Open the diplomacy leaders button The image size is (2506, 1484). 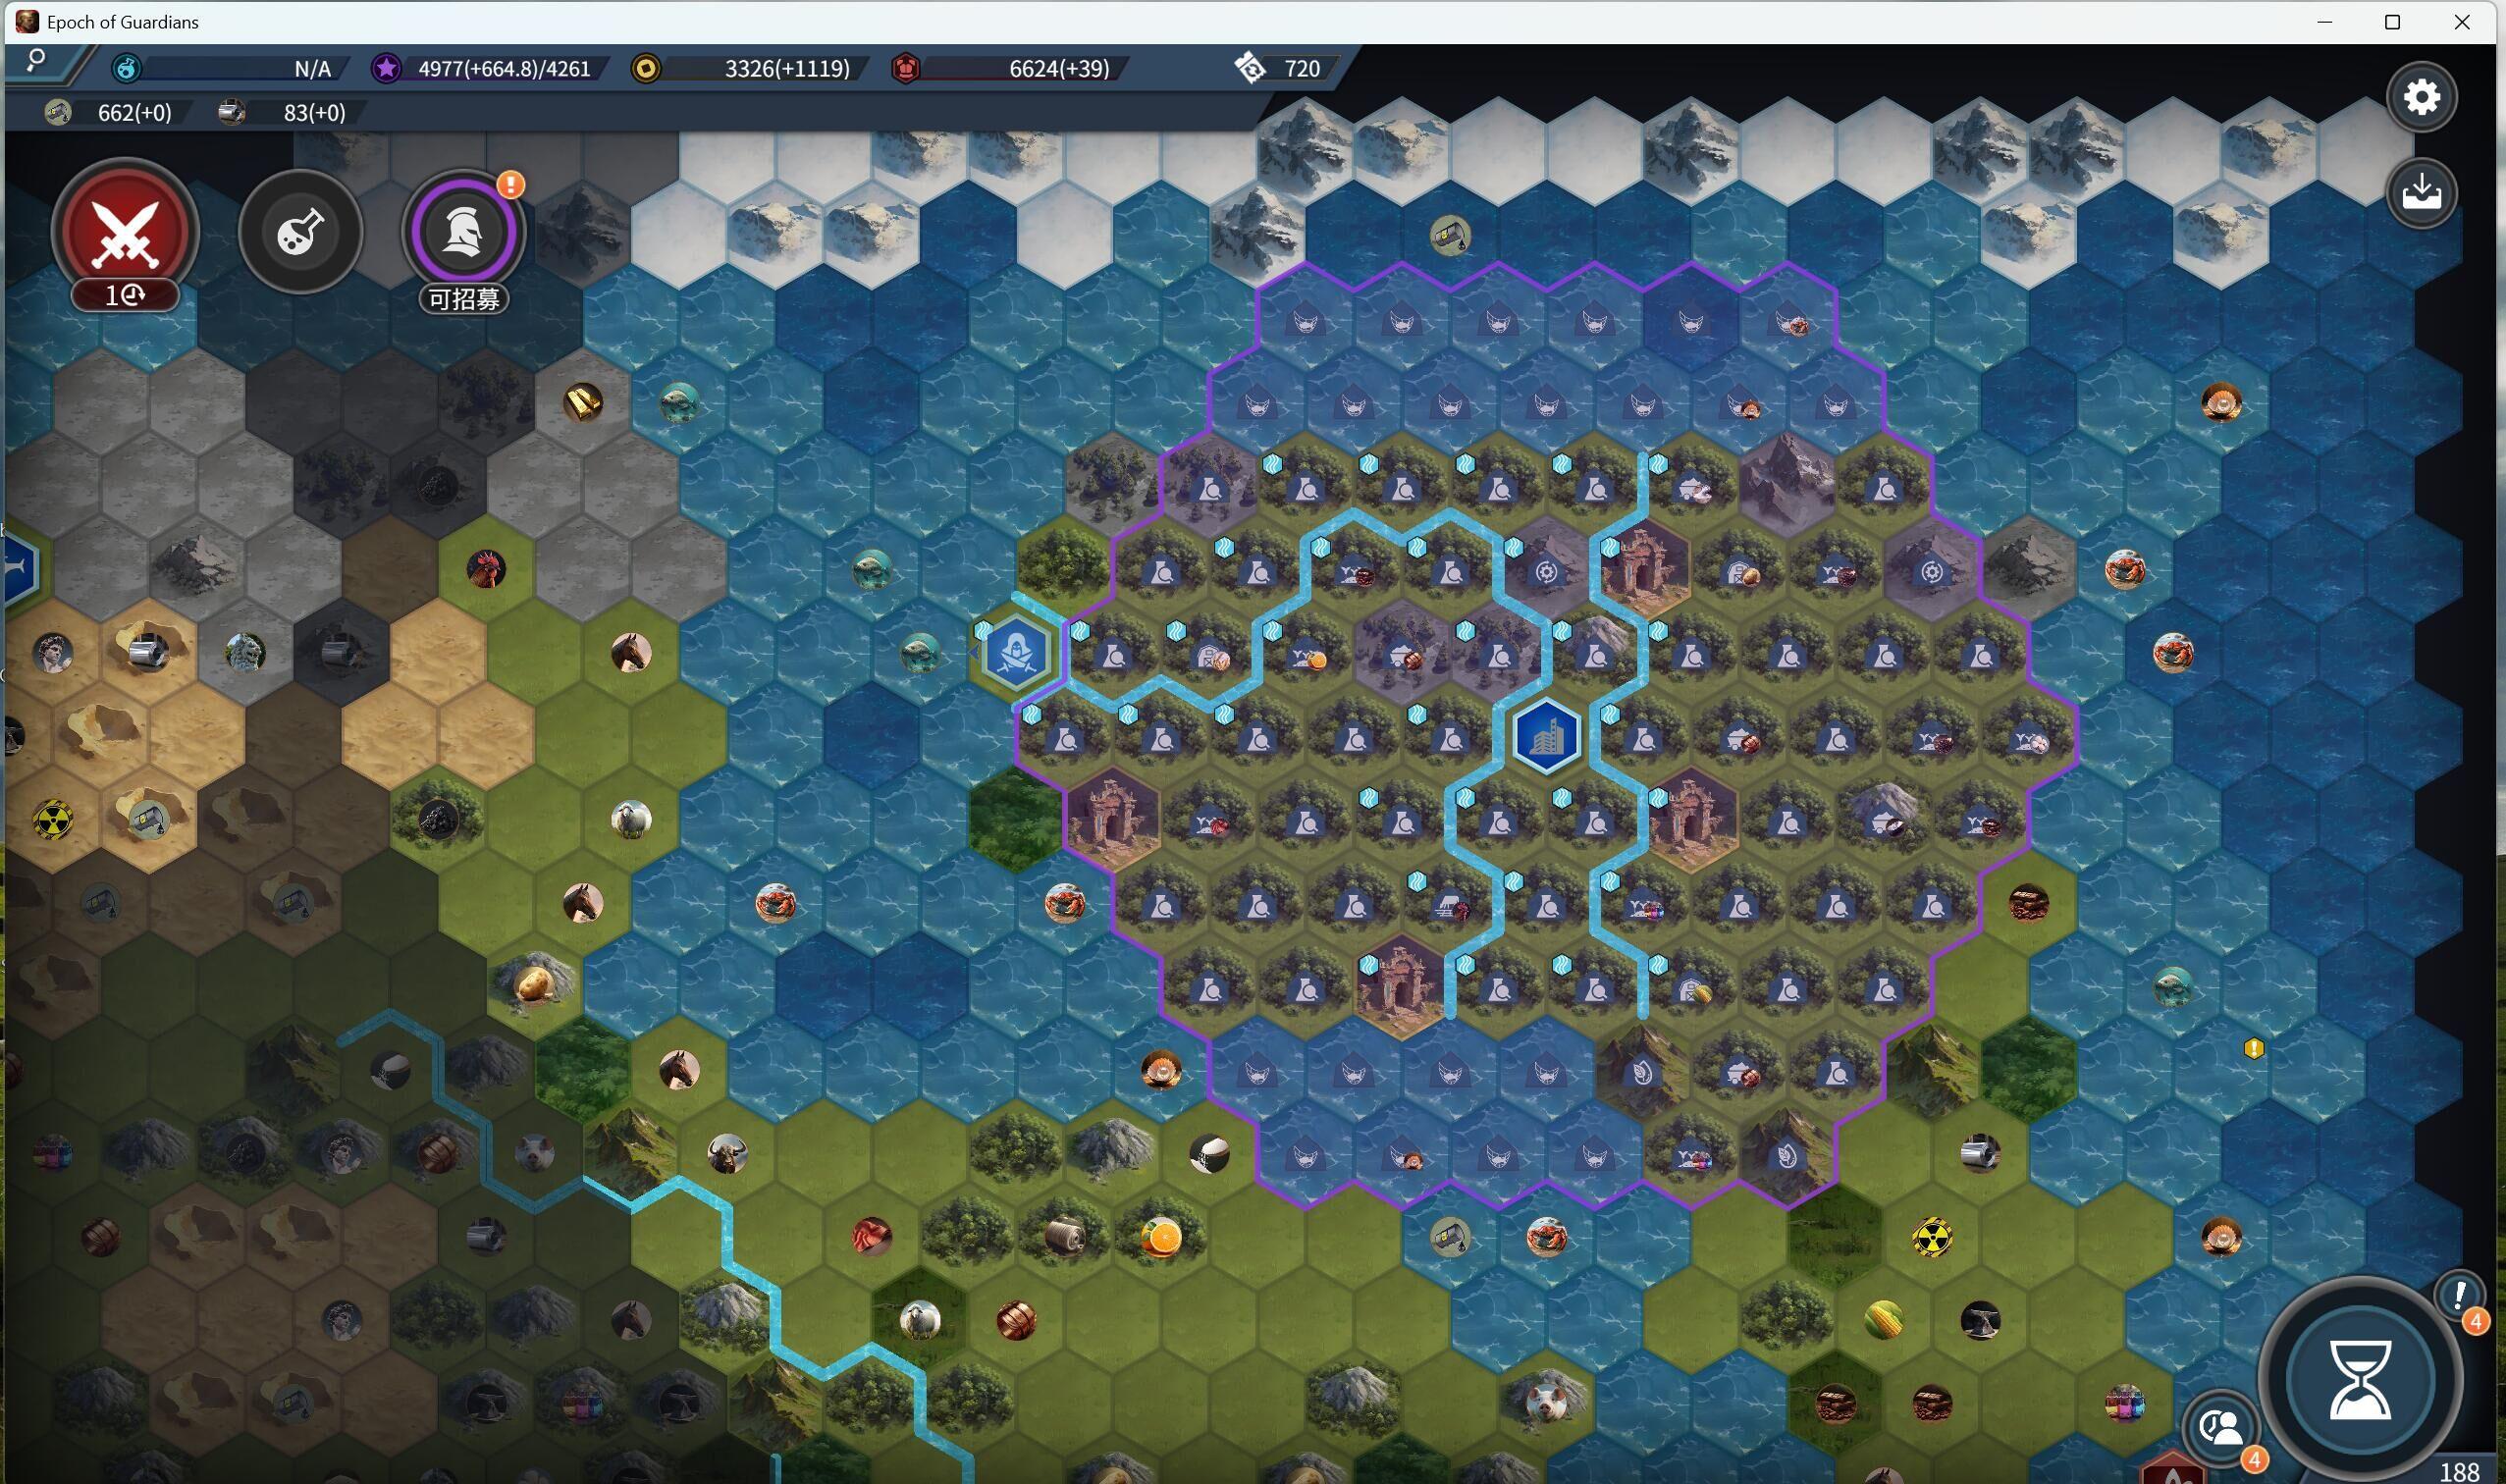coord(2222,1428)
